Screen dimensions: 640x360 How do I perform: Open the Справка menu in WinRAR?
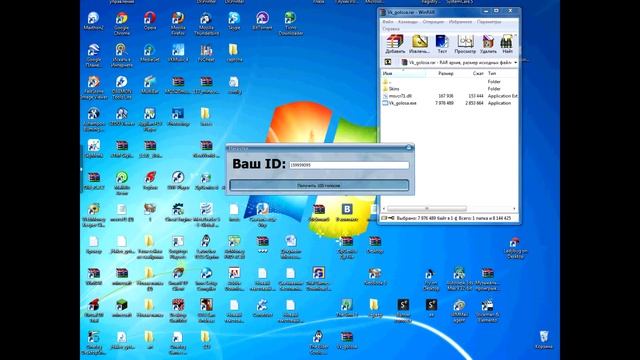pos(391,29)
